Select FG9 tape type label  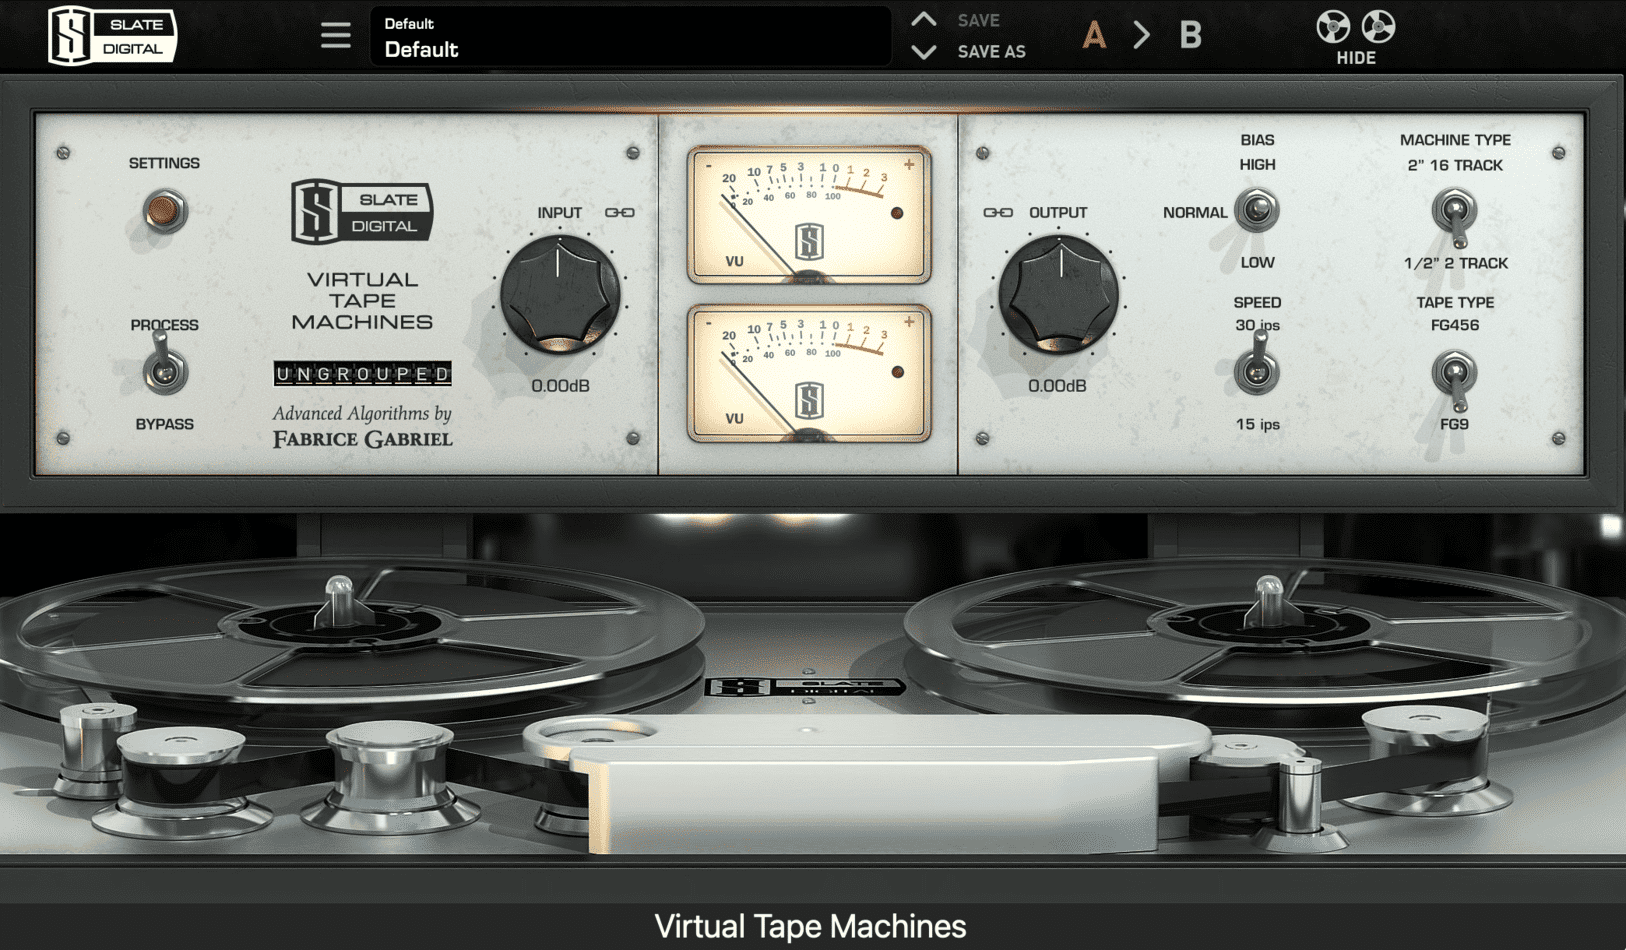pos(1455,424)
